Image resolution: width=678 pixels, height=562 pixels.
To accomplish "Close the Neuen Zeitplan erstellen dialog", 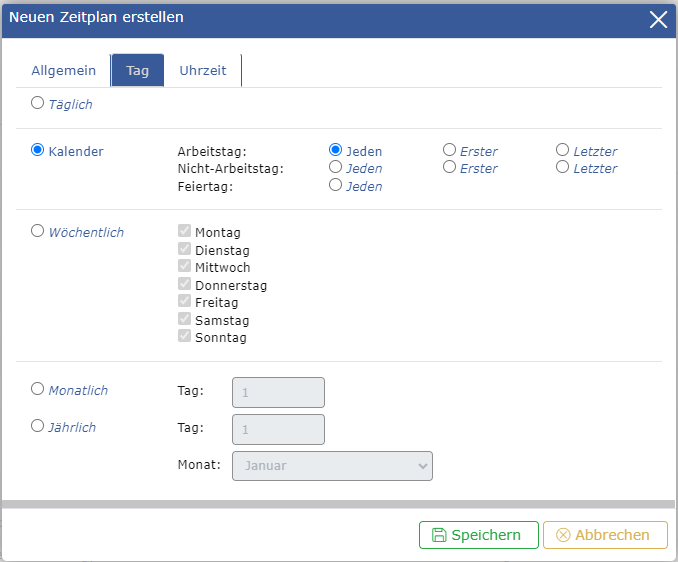I will (x=658, y=19).
